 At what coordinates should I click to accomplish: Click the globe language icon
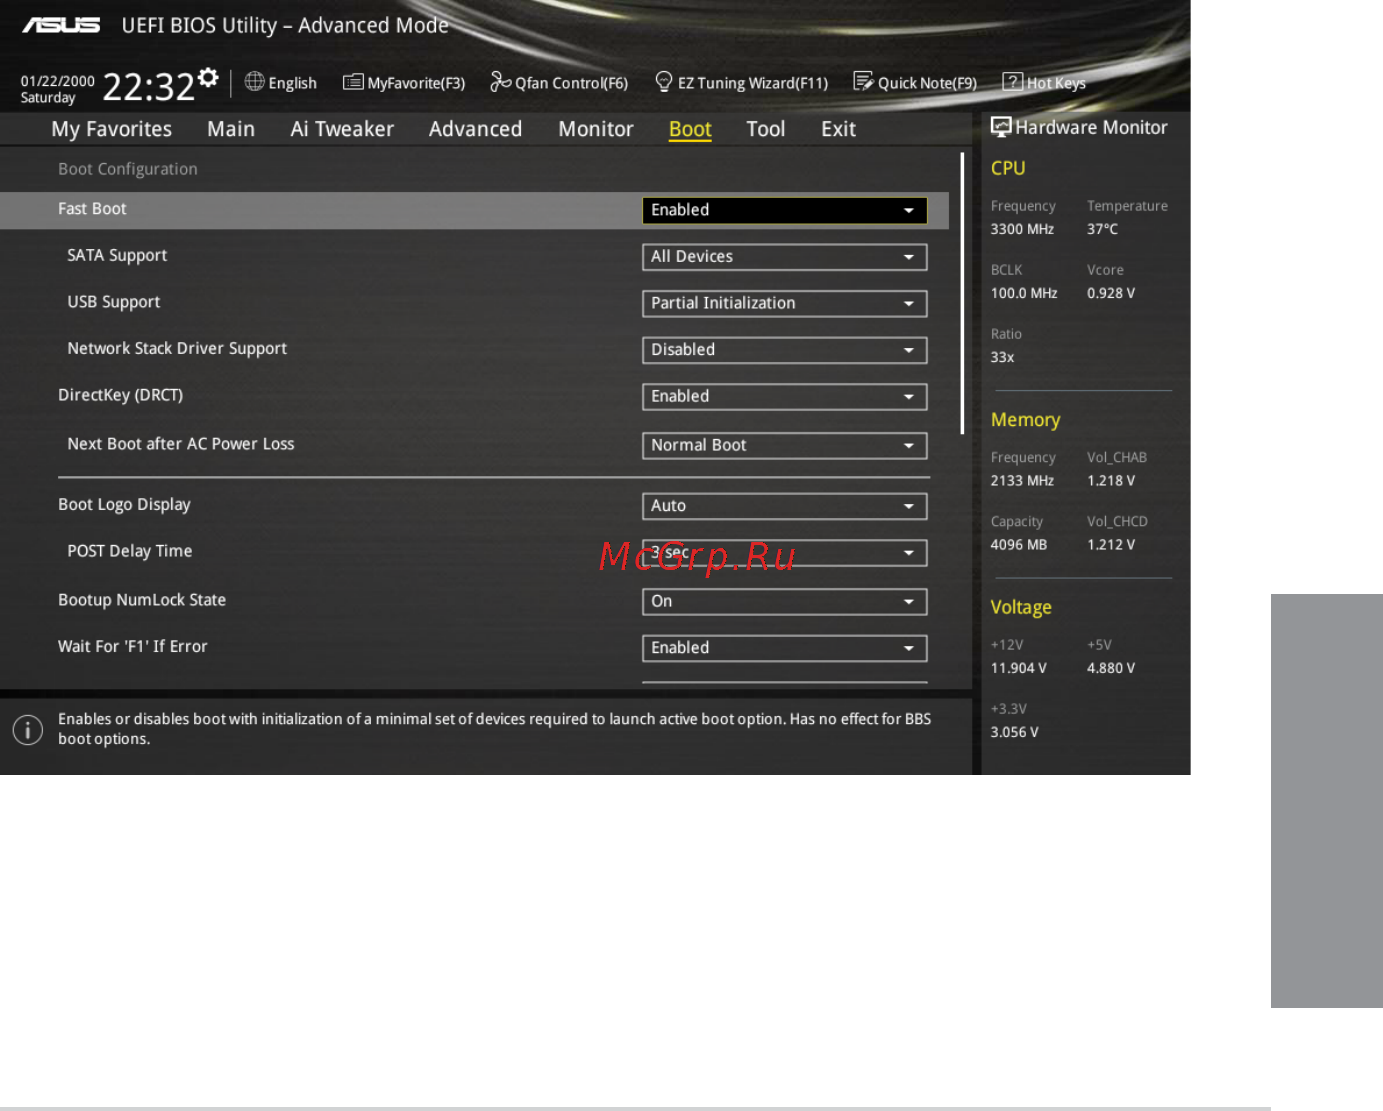coord(255,82)
